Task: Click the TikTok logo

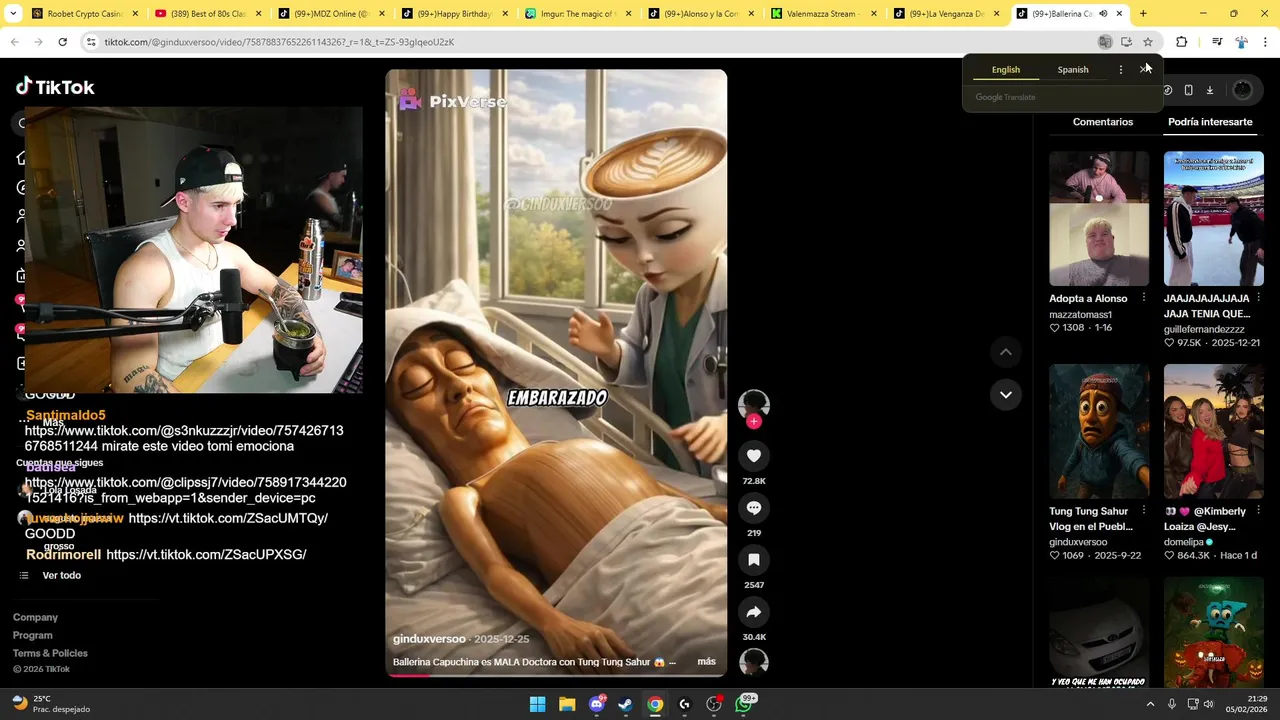Action: point(55,87)
